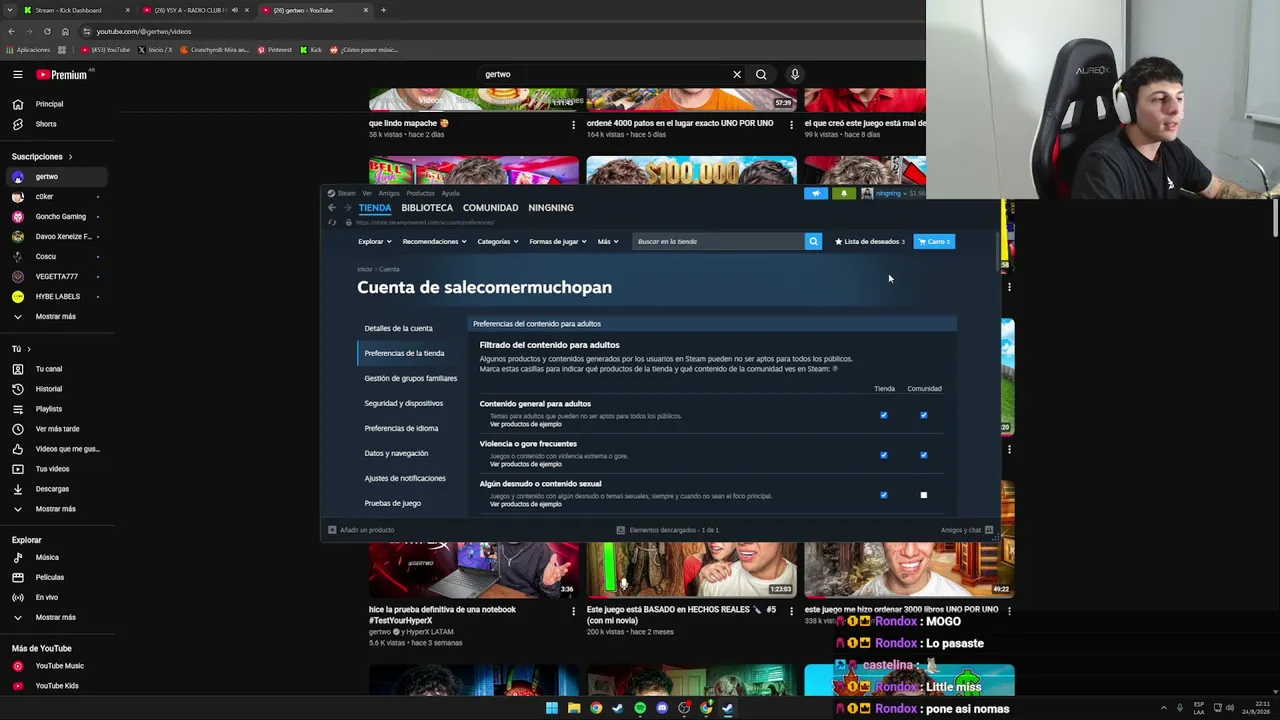
Task: Open Spotify from the taskbar
Action: point(640,708)
